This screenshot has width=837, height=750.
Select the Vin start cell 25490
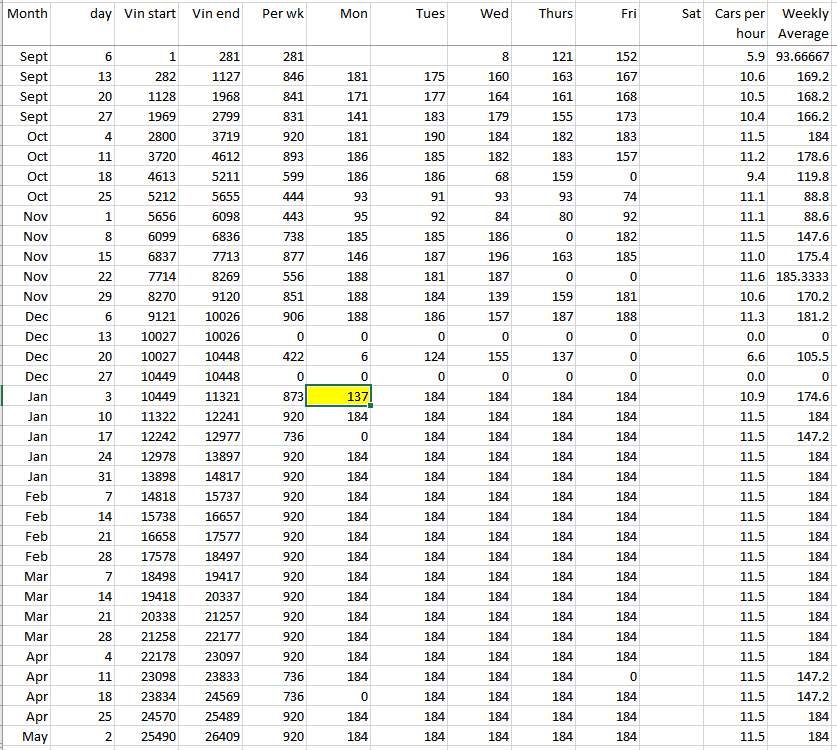click(150, 737)
